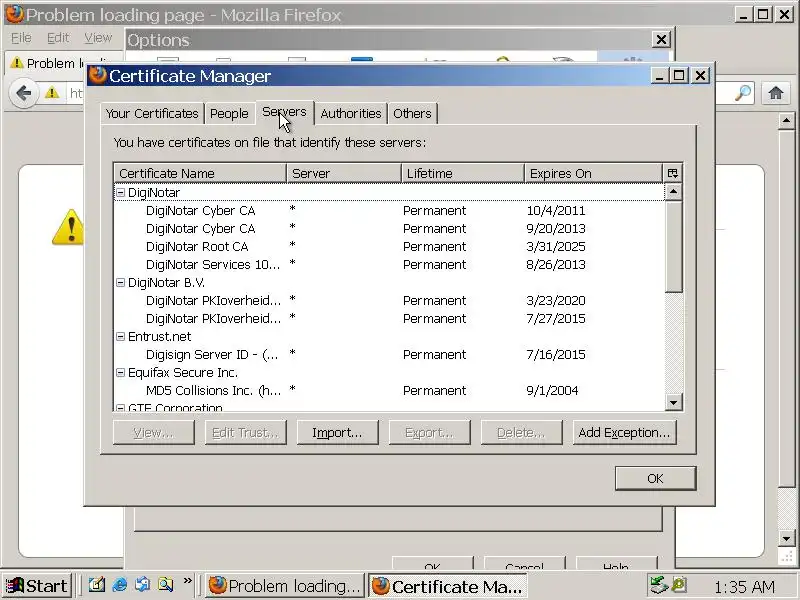The width and height of the screenshot is (800, 600).
Task: Open the Start menu
Action: tap(37, 586)
